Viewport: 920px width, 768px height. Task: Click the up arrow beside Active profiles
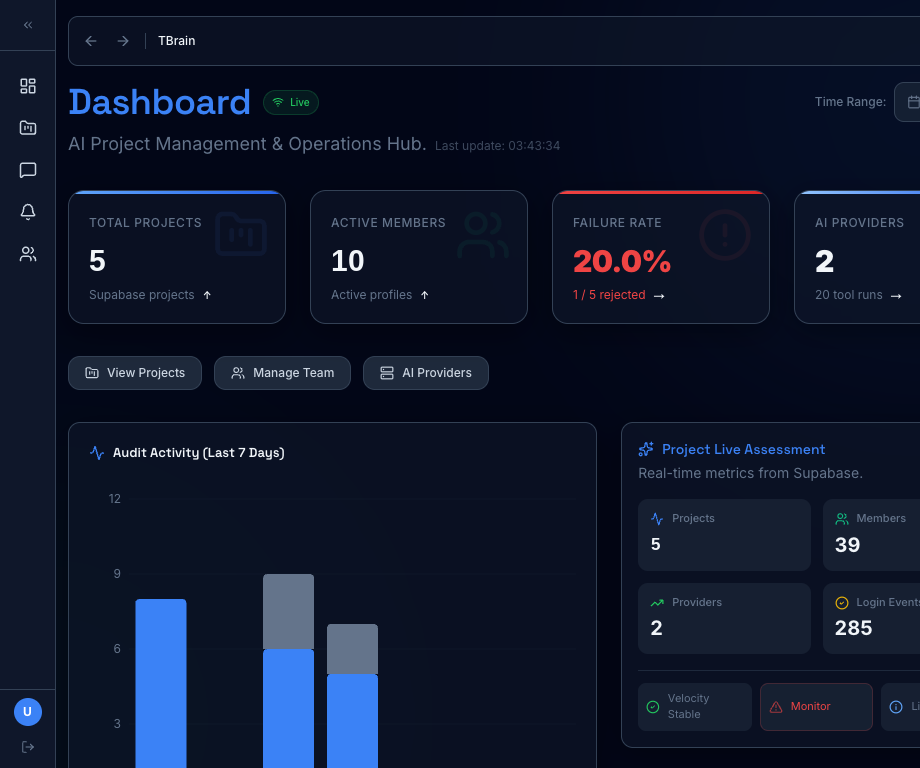click(x=425, y=295)
